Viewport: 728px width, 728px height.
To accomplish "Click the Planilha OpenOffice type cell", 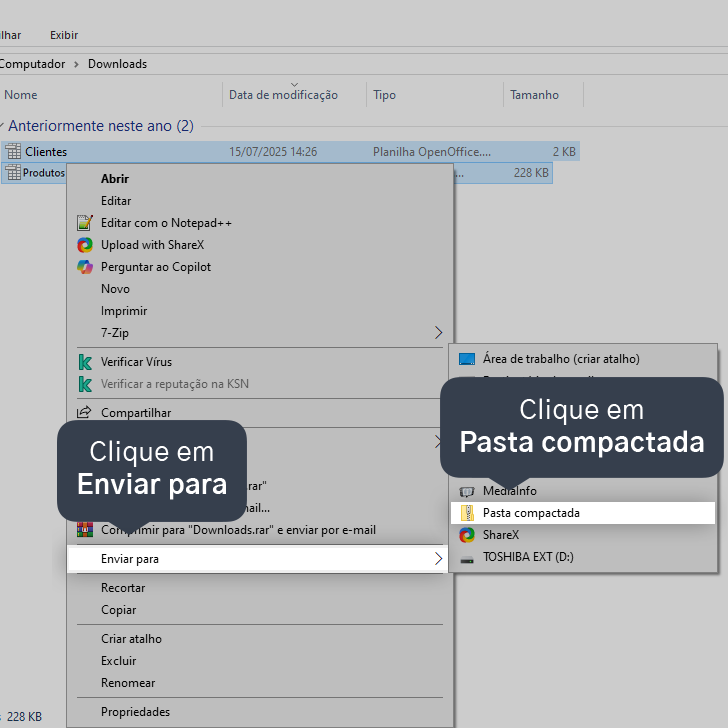I will [x=432, y=152].
